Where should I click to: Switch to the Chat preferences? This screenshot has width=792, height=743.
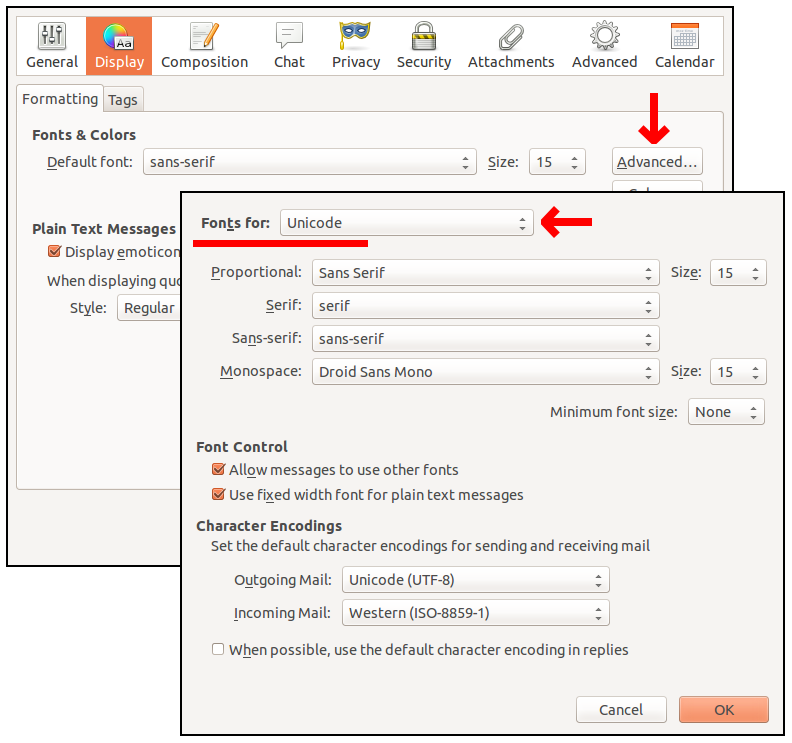point(289,46)
